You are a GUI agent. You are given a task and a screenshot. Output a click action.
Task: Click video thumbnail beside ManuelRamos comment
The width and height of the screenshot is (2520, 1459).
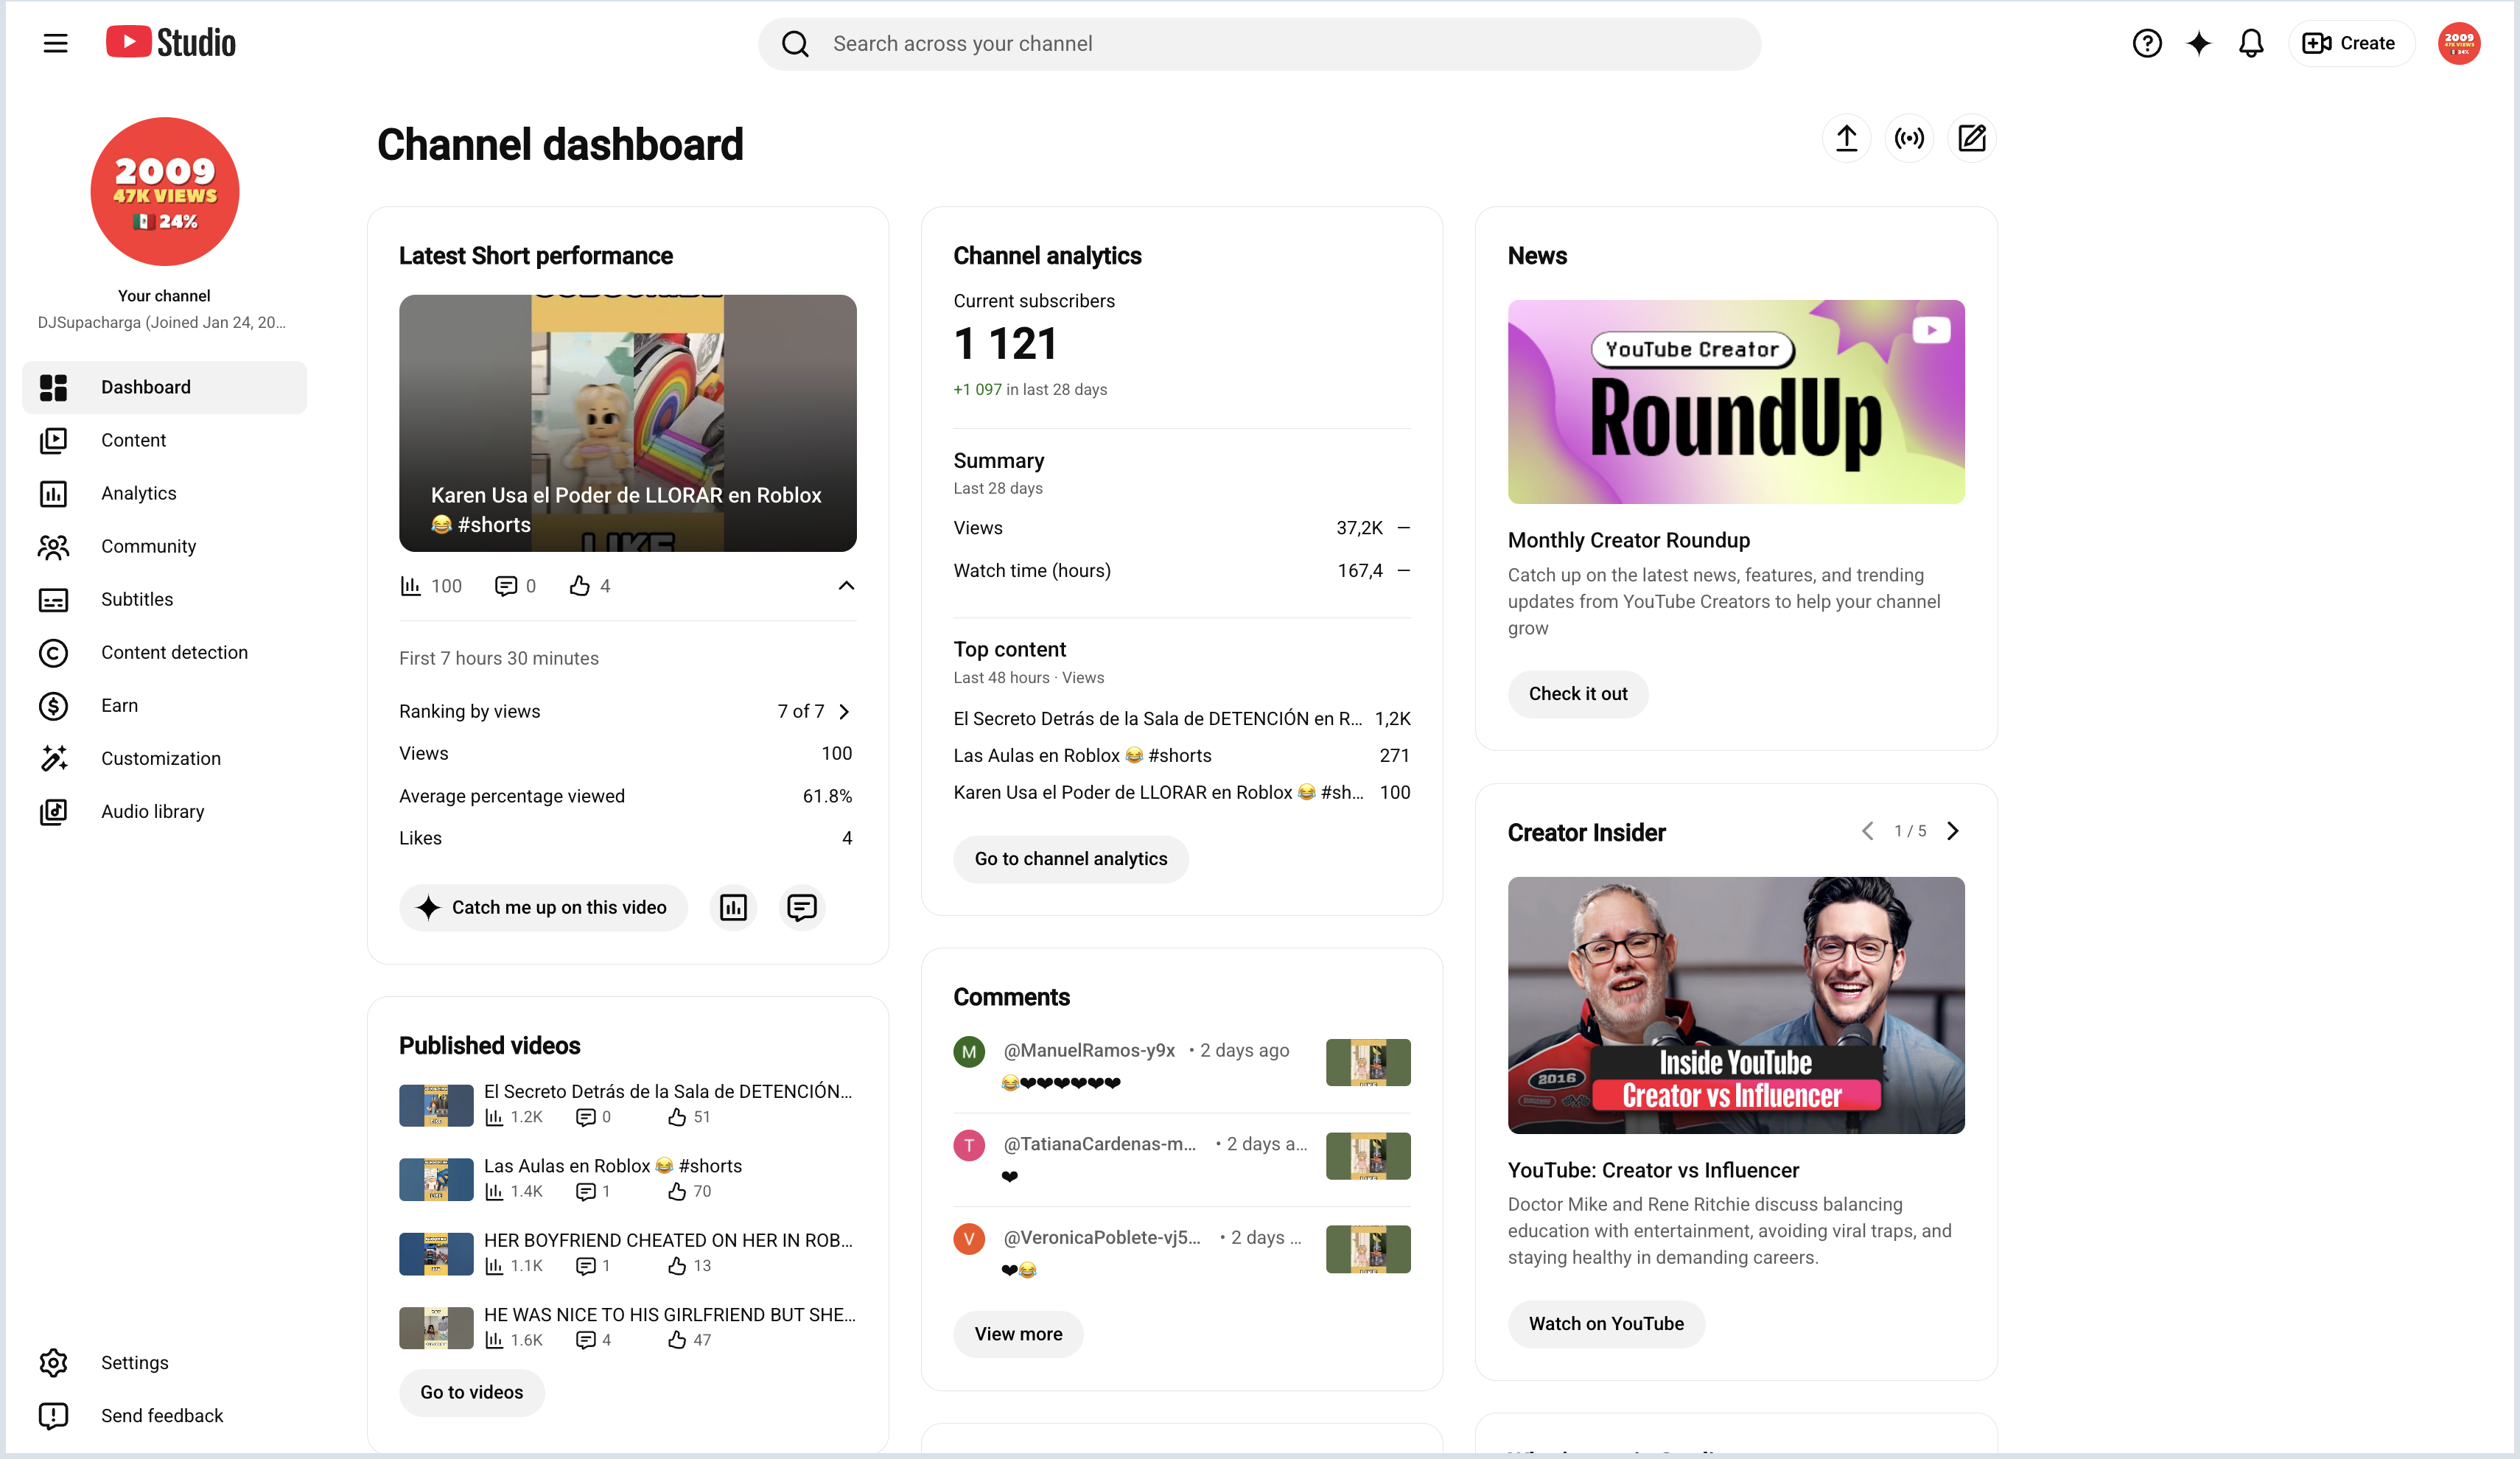1368,1062
